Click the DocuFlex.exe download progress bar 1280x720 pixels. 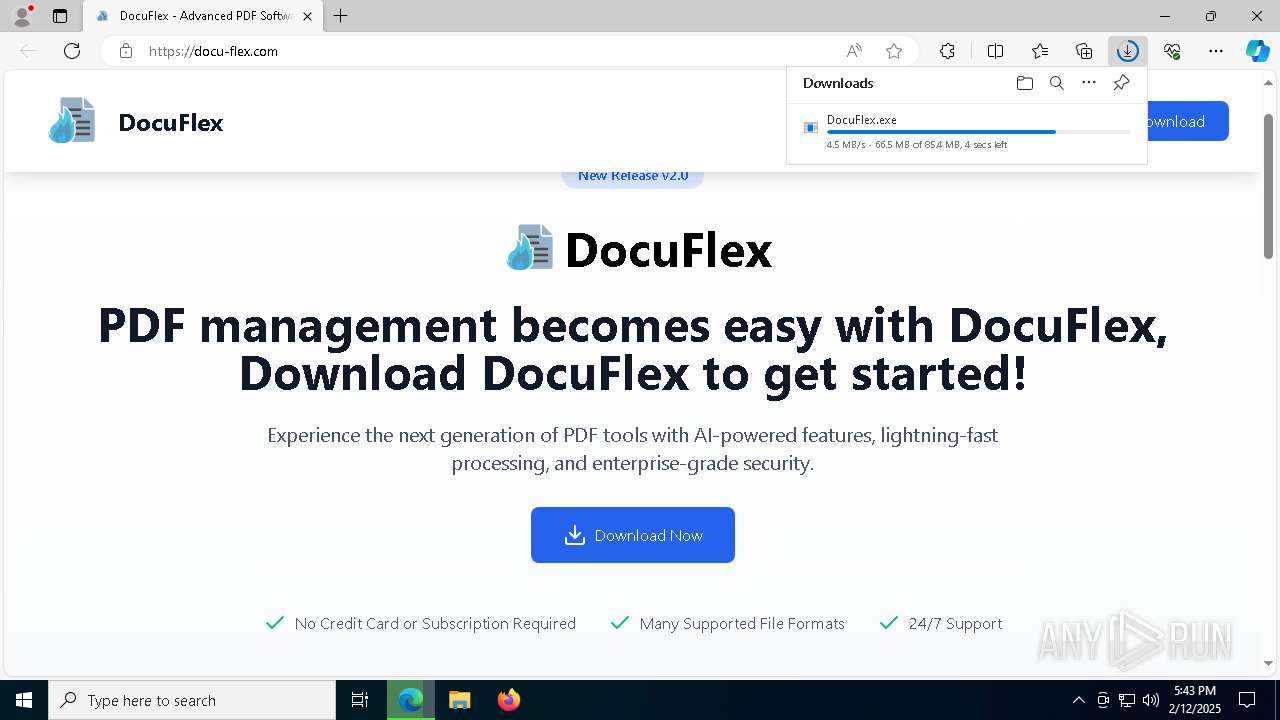point(979,132)
